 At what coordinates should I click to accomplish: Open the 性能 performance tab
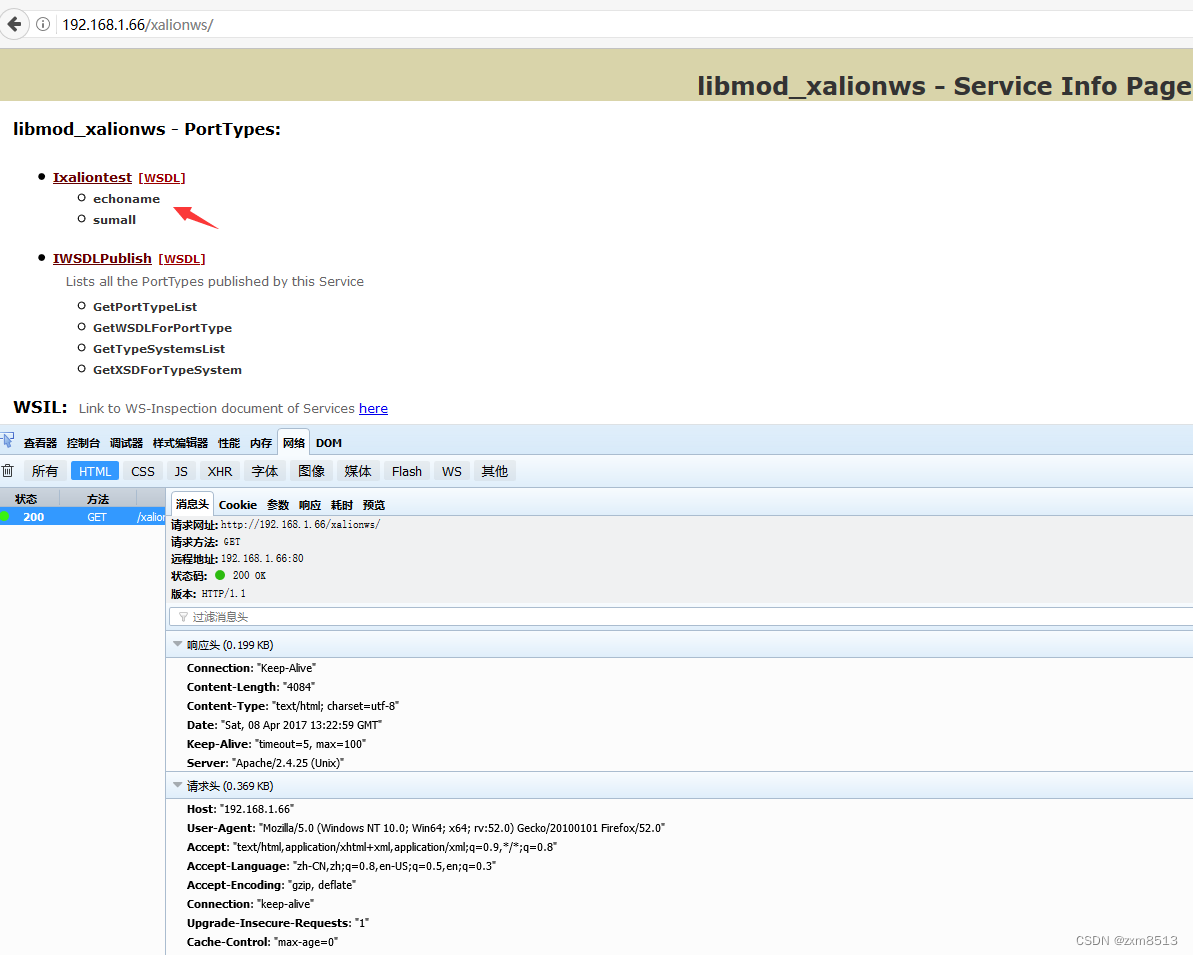pyautogui.click(x=229, y=443)
